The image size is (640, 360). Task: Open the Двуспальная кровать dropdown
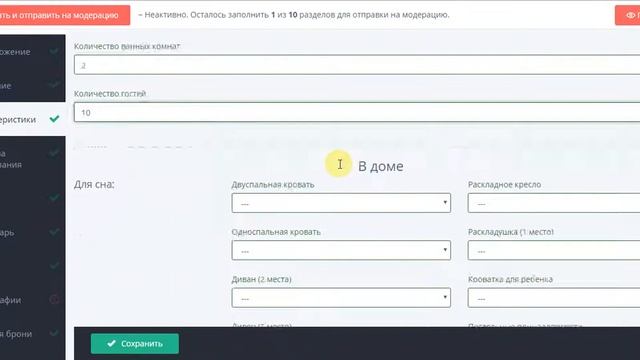point(341,203)
